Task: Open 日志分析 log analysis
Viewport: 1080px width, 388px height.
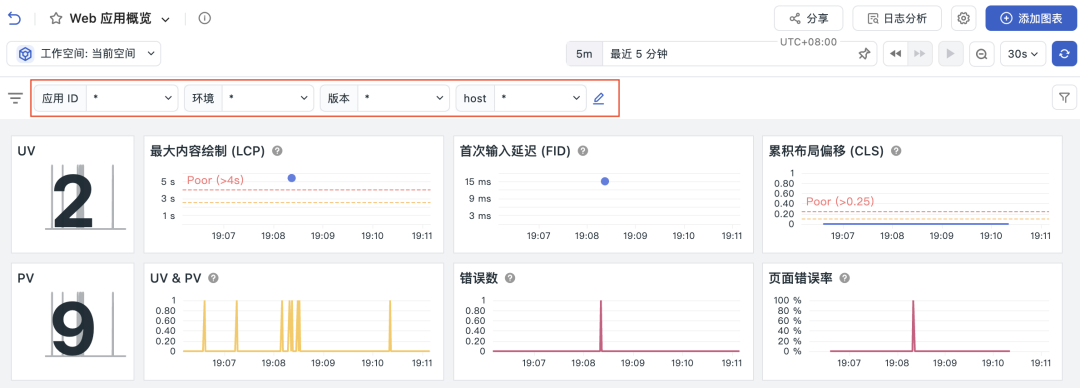Action: [x=897, y=19]
